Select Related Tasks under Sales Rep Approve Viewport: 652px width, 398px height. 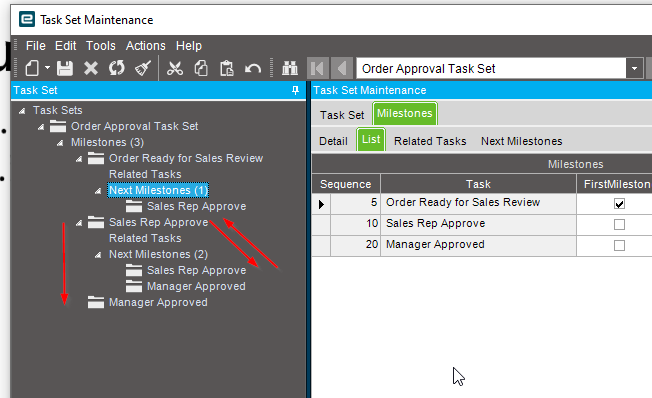click(145, 238)
